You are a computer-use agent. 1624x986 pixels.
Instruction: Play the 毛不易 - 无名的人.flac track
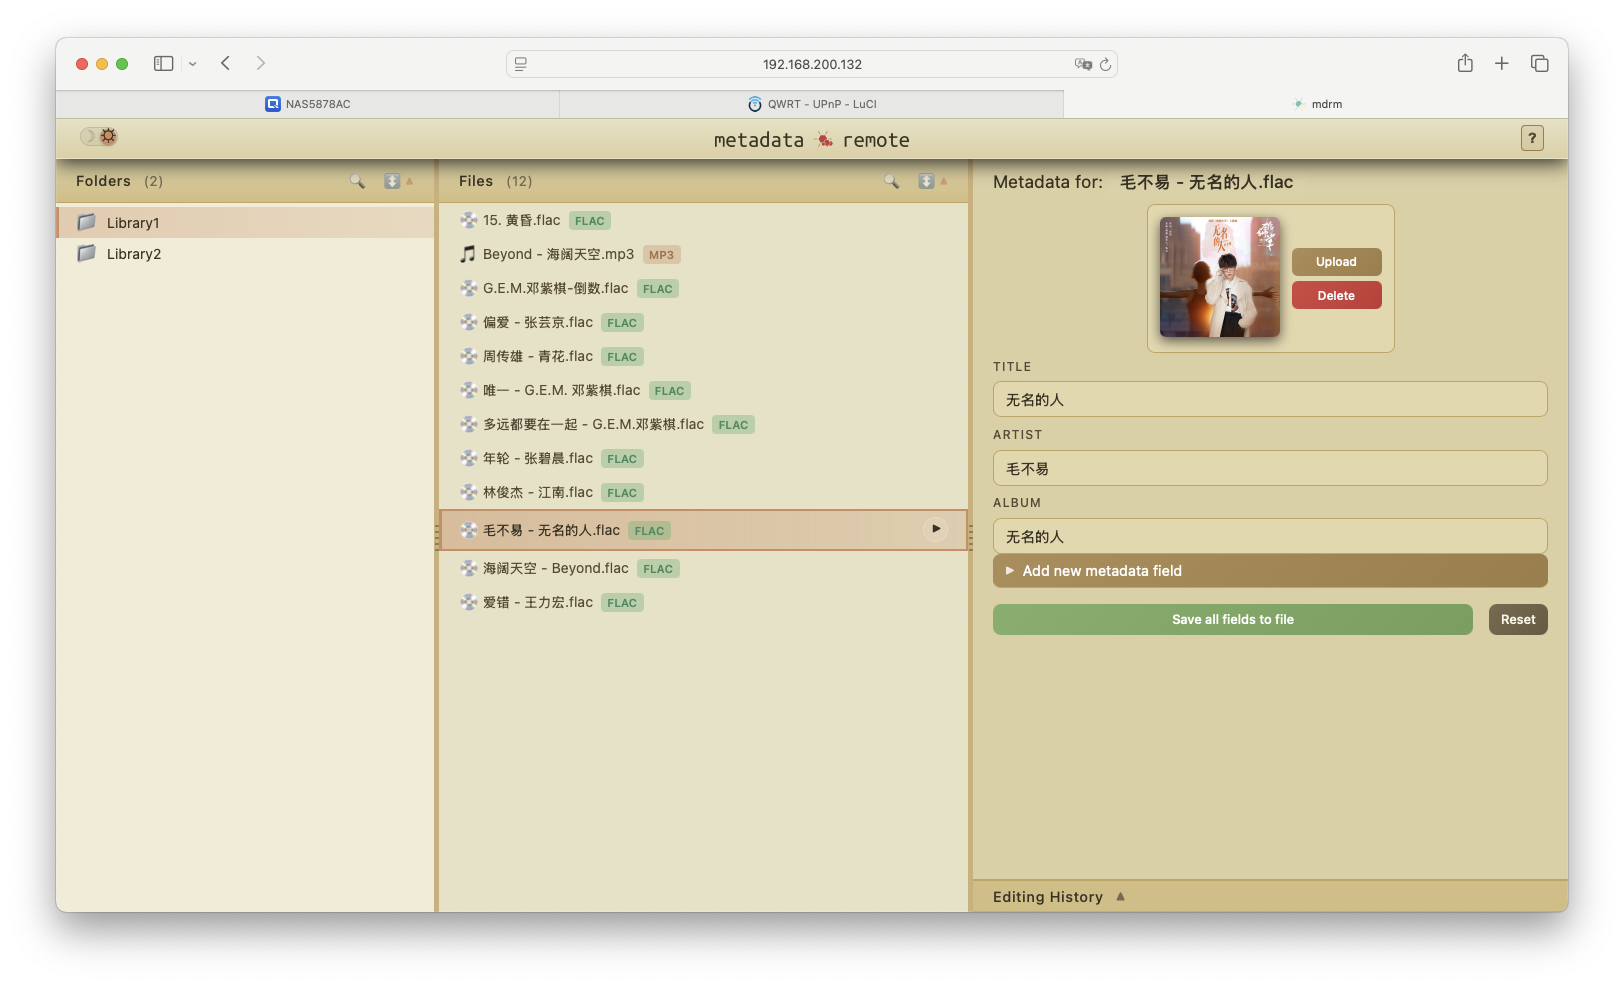point(935,529)
